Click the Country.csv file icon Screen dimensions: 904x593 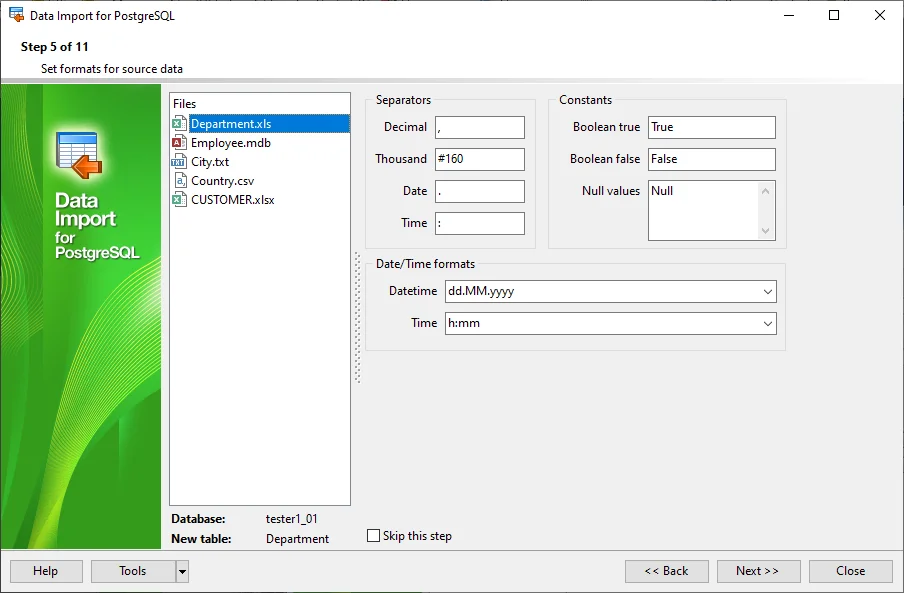[179, 181]
